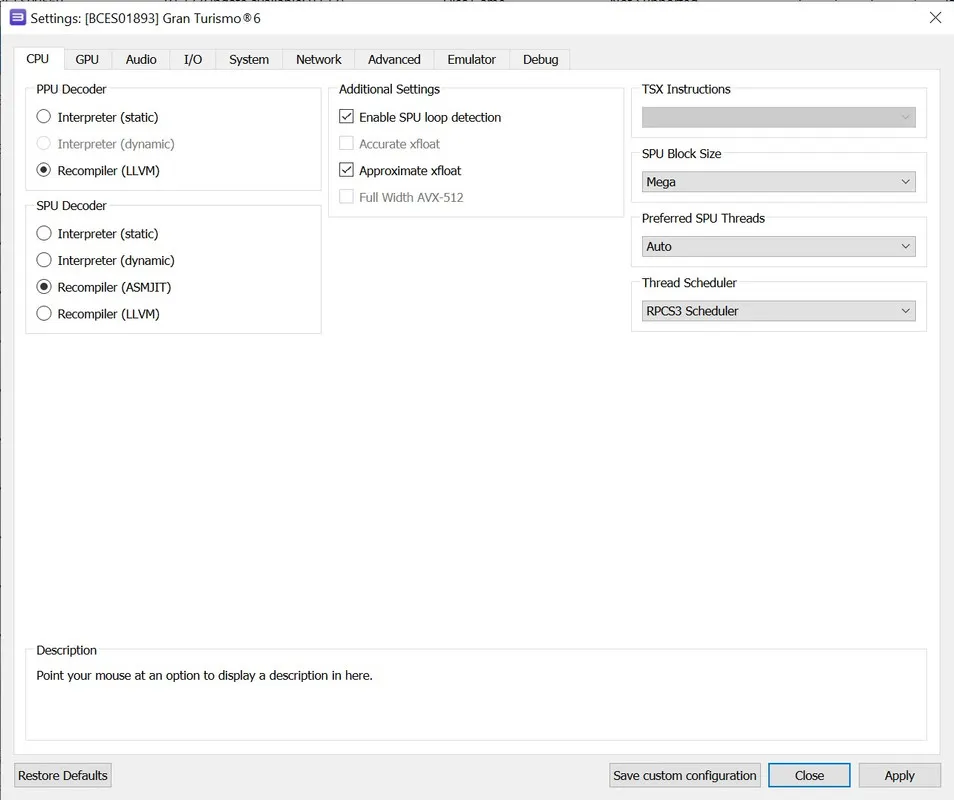Open the Preferred SPU Threads dropdown
This screenshot has height=800, width=954.
[x=778, y=246]
